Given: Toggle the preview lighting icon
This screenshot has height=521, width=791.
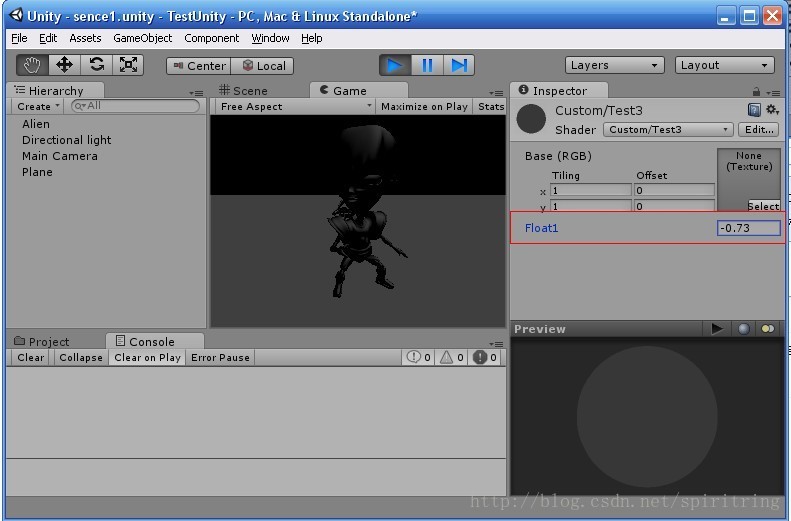Looking at the screenshot, I should point(767,329).
